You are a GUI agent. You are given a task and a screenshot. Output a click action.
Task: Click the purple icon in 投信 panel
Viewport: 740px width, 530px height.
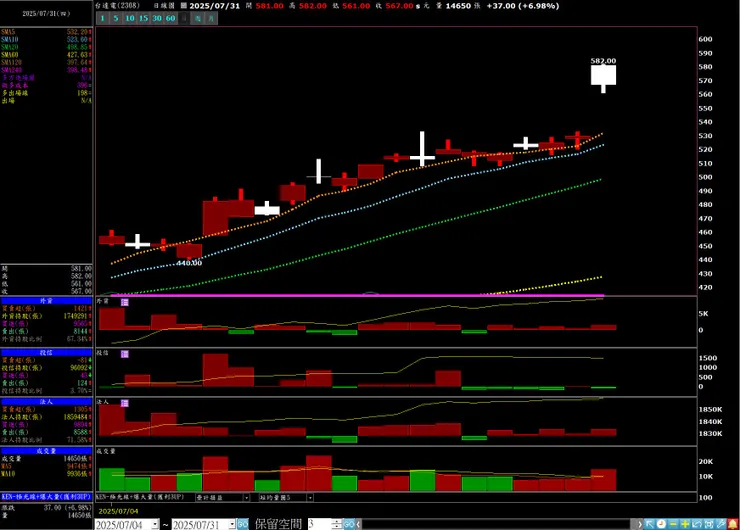pyautogui.click(x=125, y=354)
